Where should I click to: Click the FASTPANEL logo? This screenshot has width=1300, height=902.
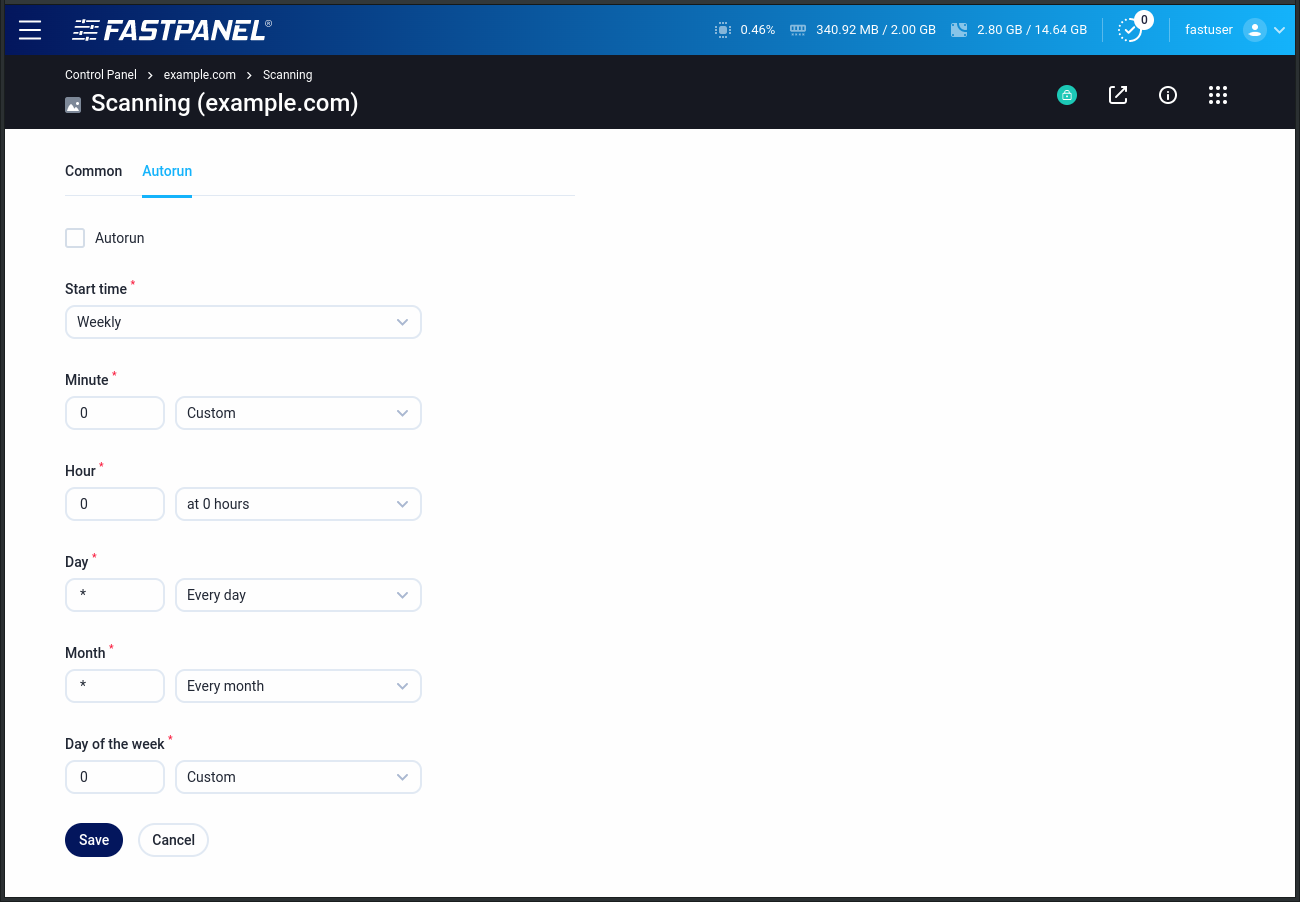point(172,30)
